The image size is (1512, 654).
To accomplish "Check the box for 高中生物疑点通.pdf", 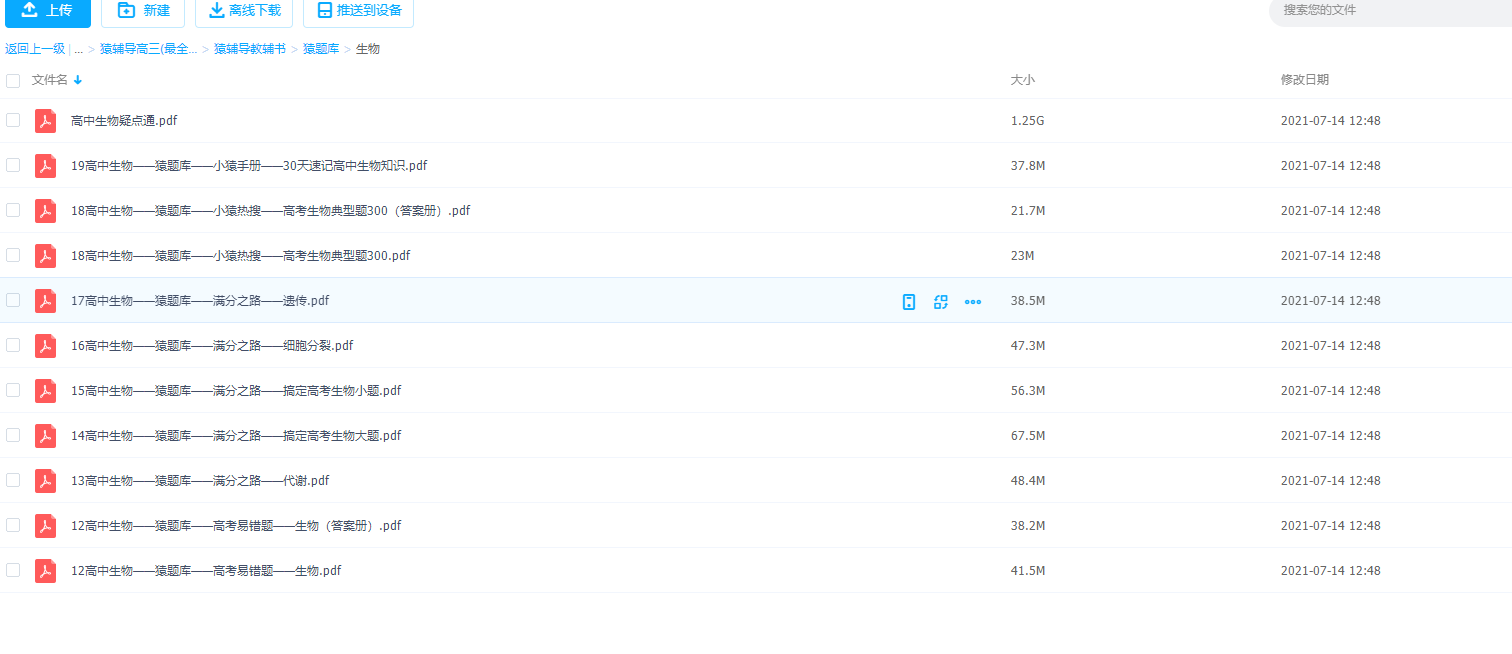I will [x=13, y=120].
